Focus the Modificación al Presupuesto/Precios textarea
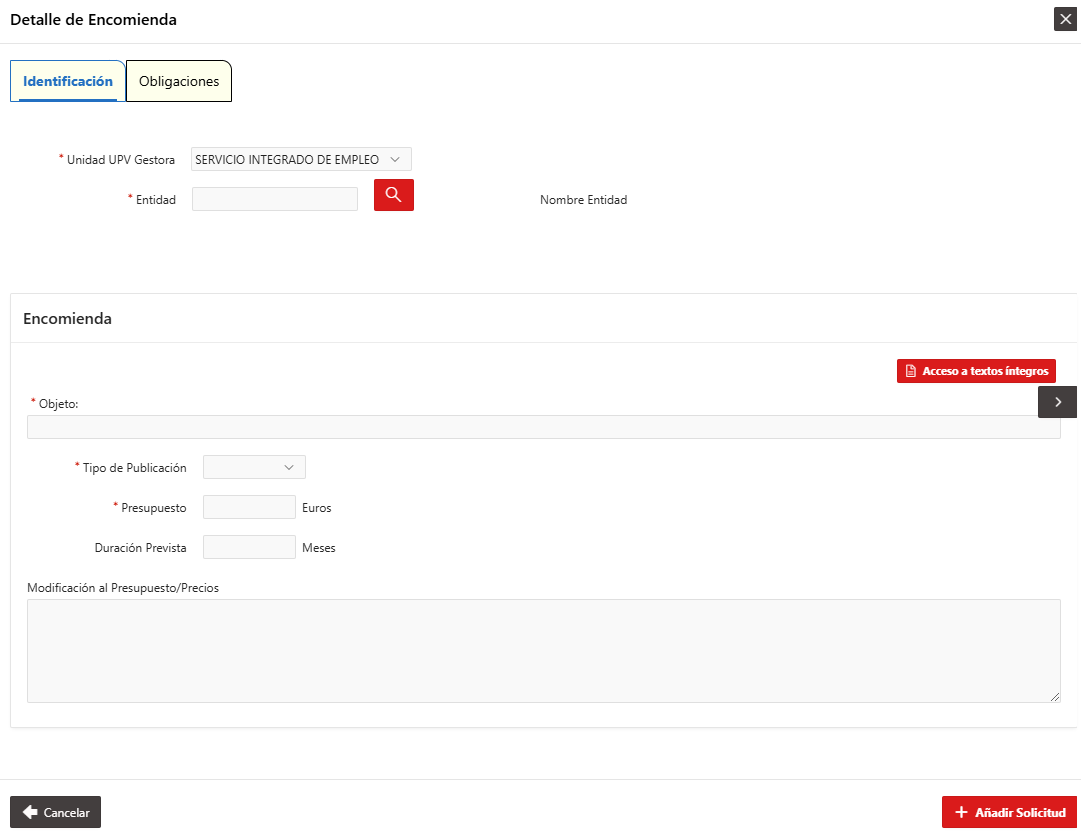1081x835 pixels. [544, 651]
